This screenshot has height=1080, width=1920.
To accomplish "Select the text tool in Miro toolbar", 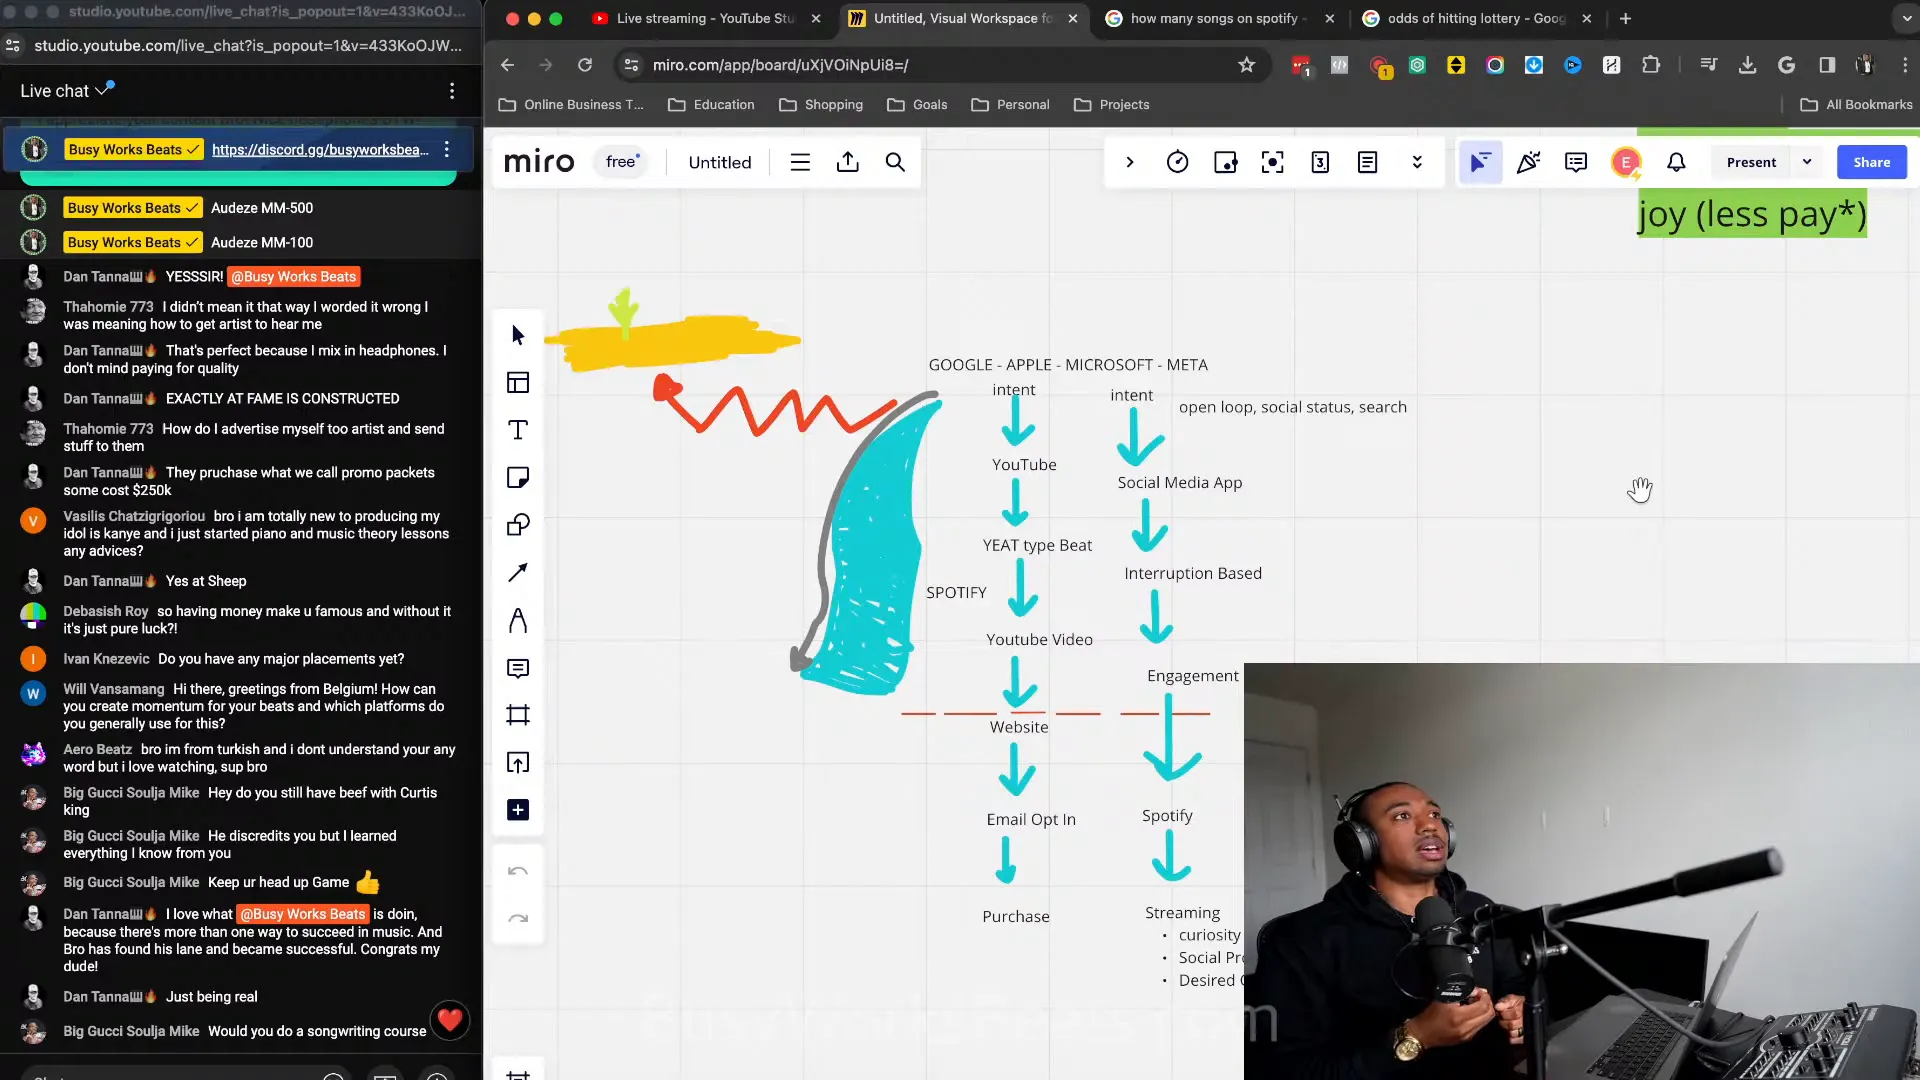I will pyautogui.click(x=518, y=430).
